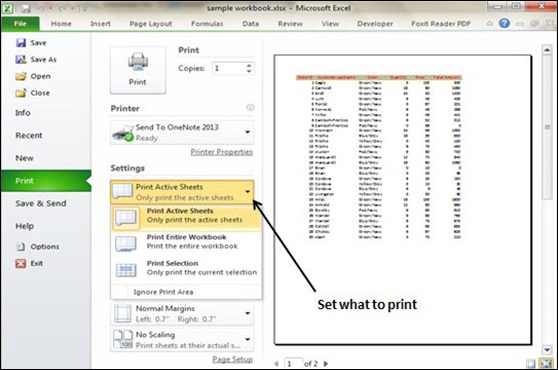Open the Normal Margins dropdown
Screen dimensions: 558x370
point(182,313)
